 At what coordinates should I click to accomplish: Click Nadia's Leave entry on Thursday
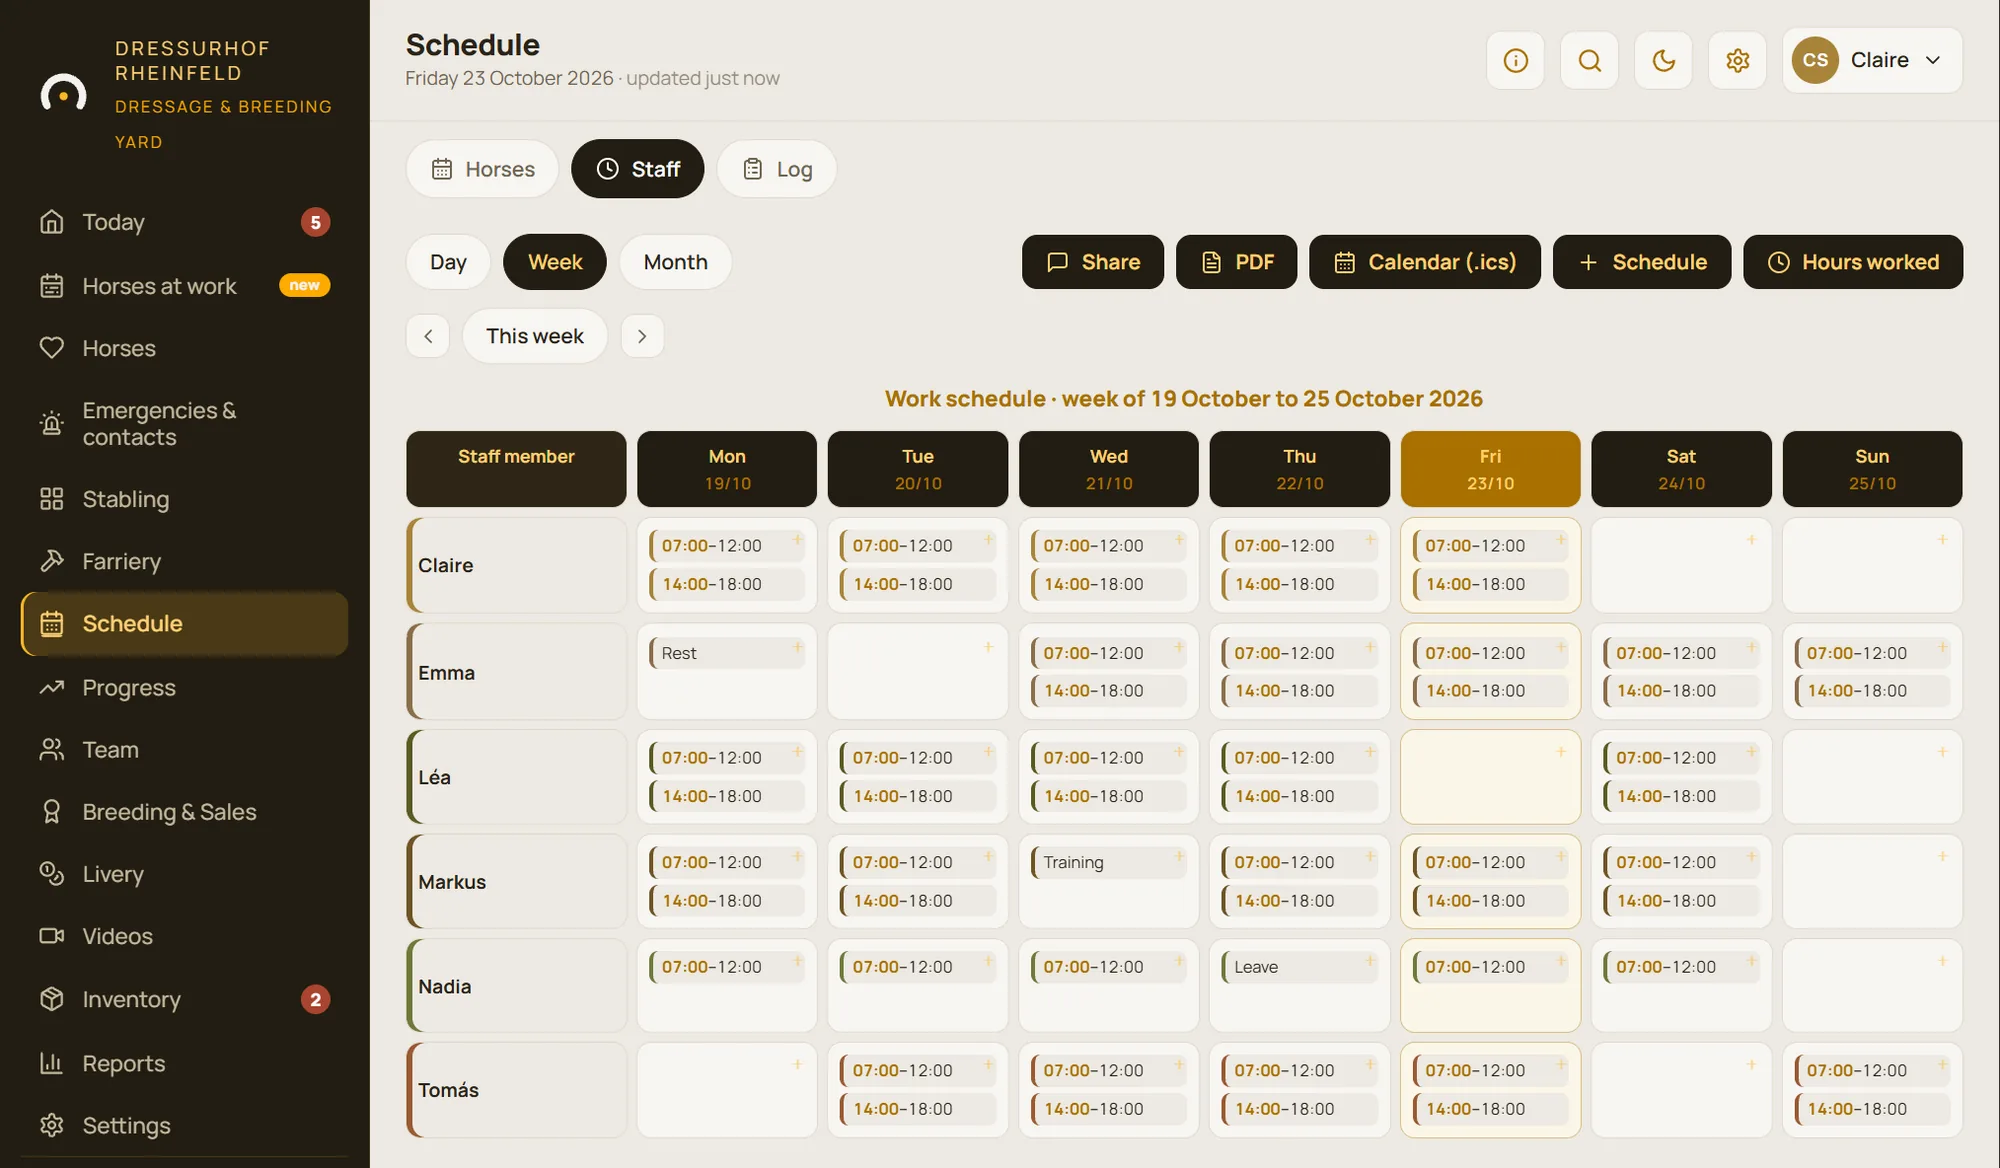coord(1298,967)
